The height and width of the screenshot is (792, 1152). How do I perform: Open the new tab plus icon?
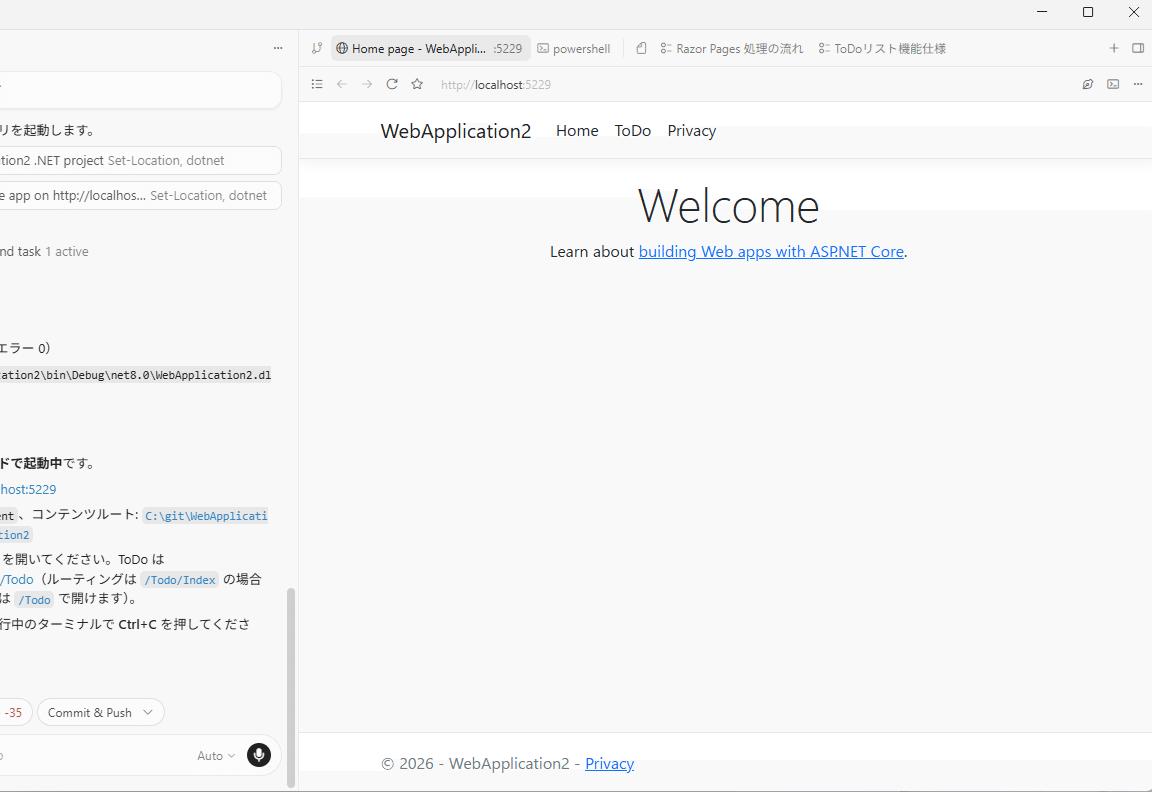(1114, 48)
